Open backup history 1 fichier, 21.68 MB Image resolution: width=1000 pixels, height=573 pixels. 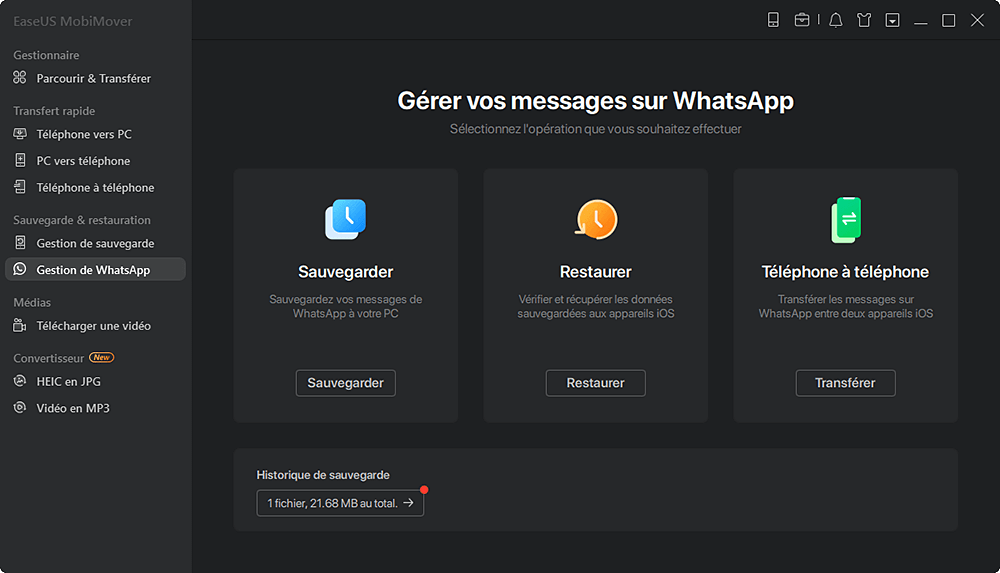340,503
